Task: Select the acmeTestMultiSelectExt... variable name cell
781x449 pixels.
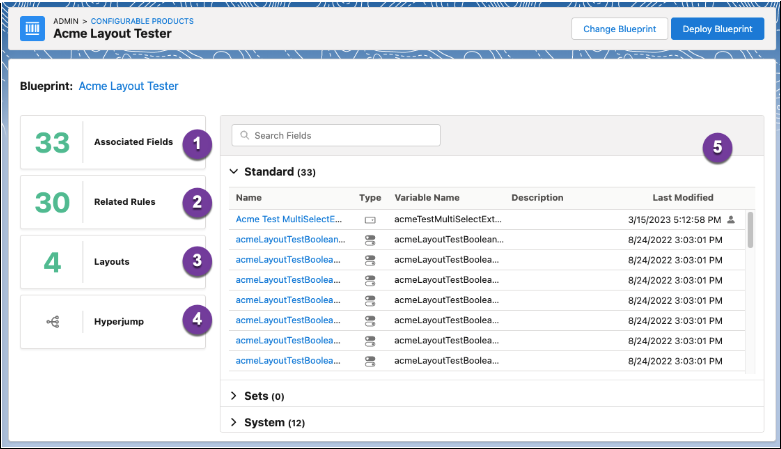Action: pos(448,219)
